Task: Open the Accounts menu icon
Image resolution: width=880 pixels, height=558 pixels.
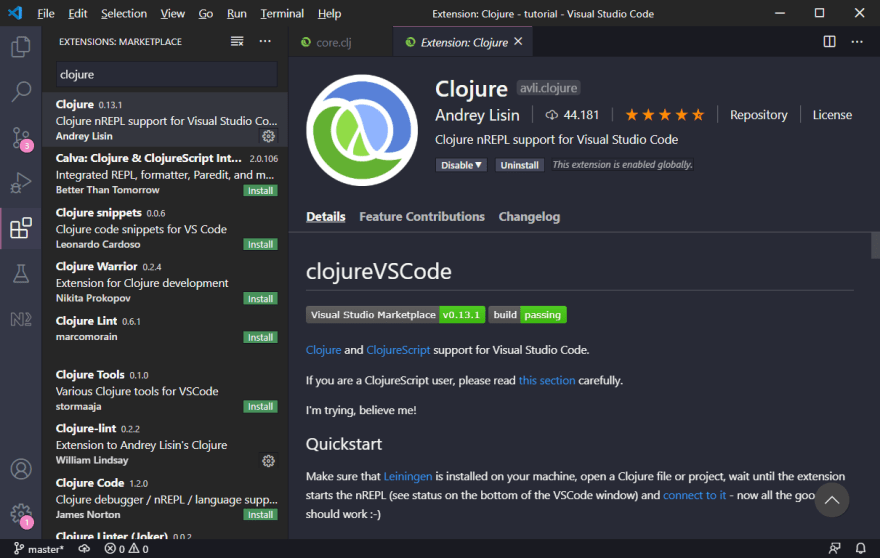Action: [21, 469]
